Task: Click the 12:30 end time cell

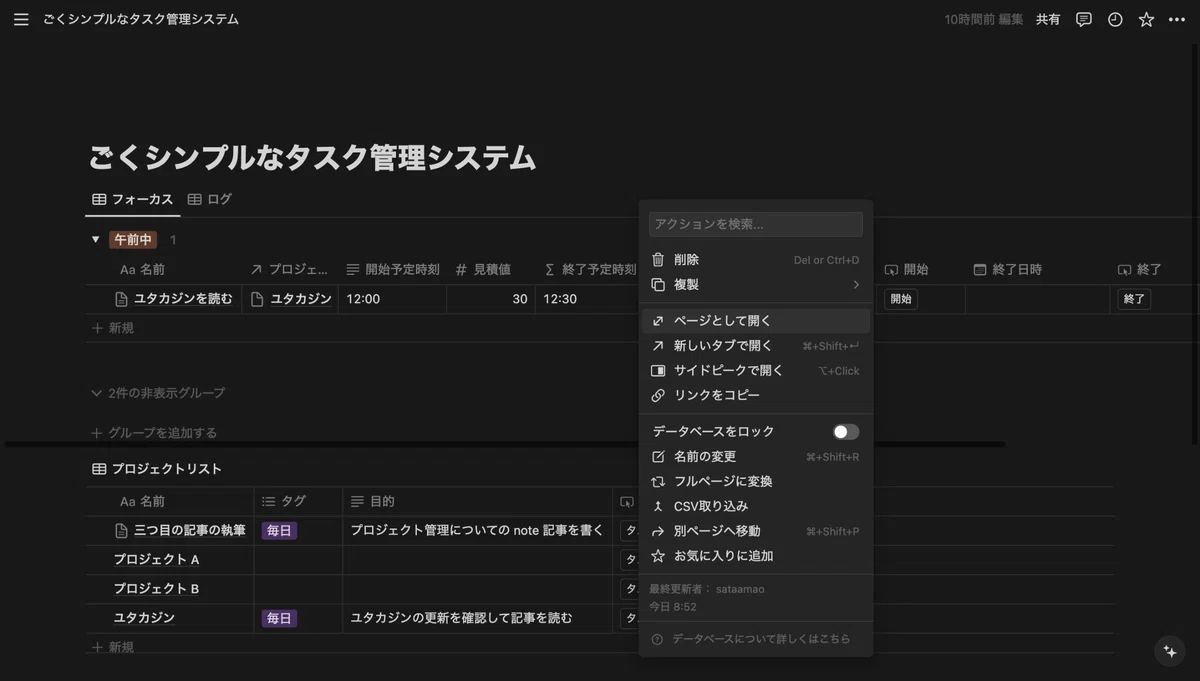Action: click(x=588, y=299)
